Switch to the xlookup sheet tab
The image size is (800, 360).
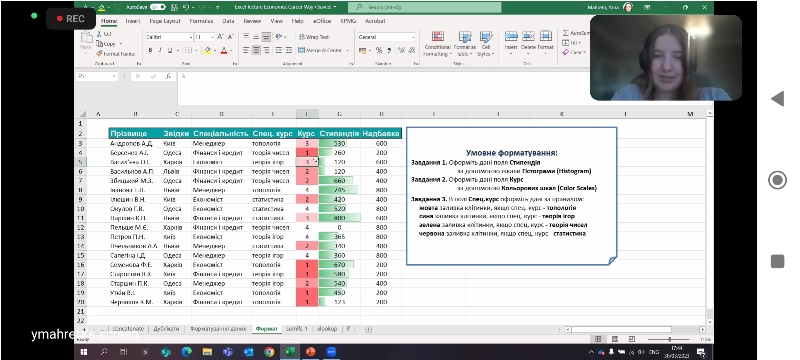pos(327,329)
